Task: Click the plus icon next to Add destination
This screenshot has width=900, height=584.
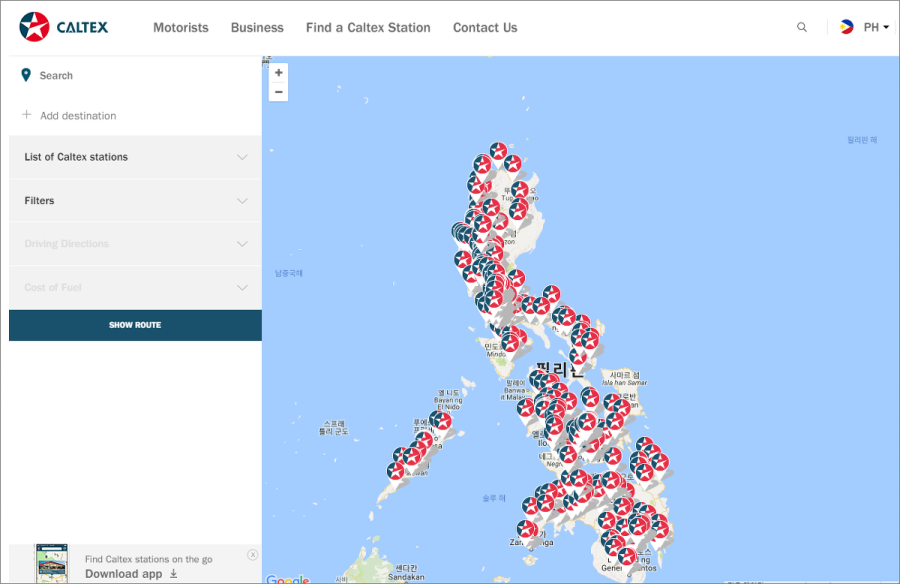Action: 26,115
